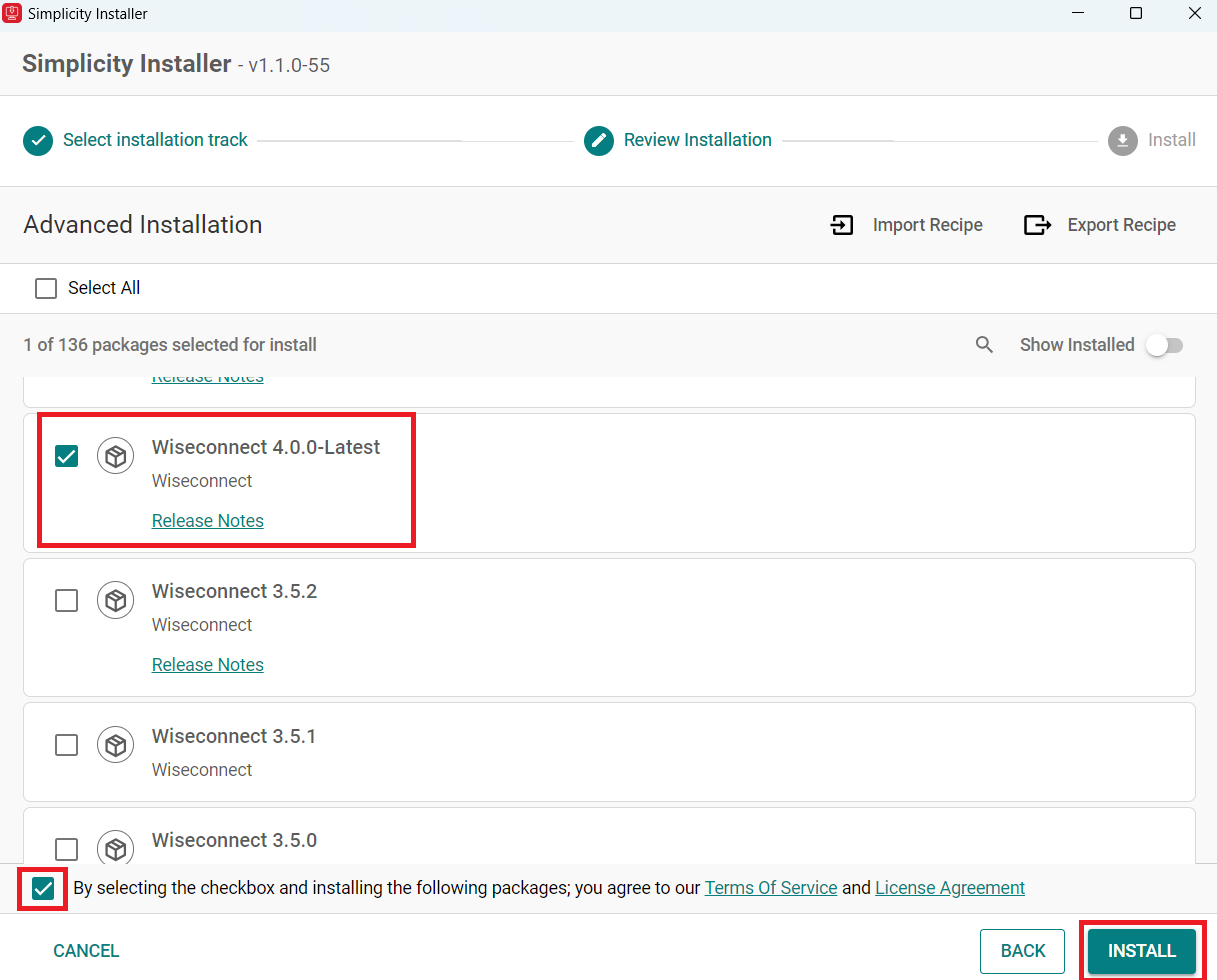Click the package icon beside Wiseconnect 3.5.1
The width and height of the screenshot is (1217, 980).
pos(115,744)
